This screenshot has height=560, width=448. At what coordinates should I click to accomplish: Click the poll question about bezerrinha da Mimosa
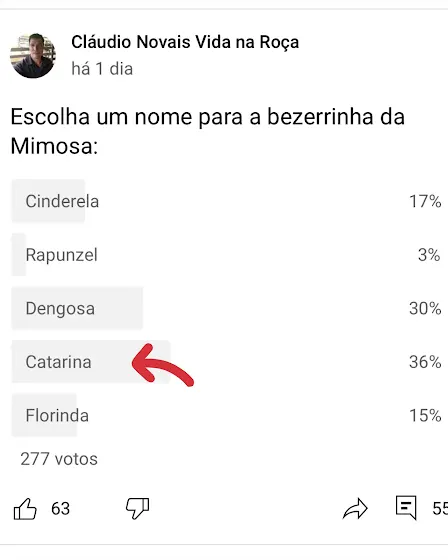pos(208,131)
